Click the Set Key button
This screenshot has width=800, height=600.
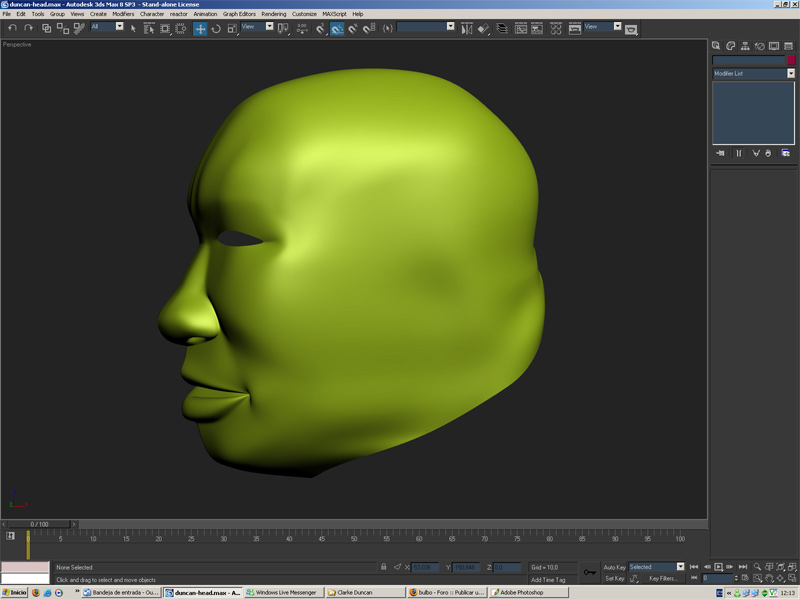(614, 578)
